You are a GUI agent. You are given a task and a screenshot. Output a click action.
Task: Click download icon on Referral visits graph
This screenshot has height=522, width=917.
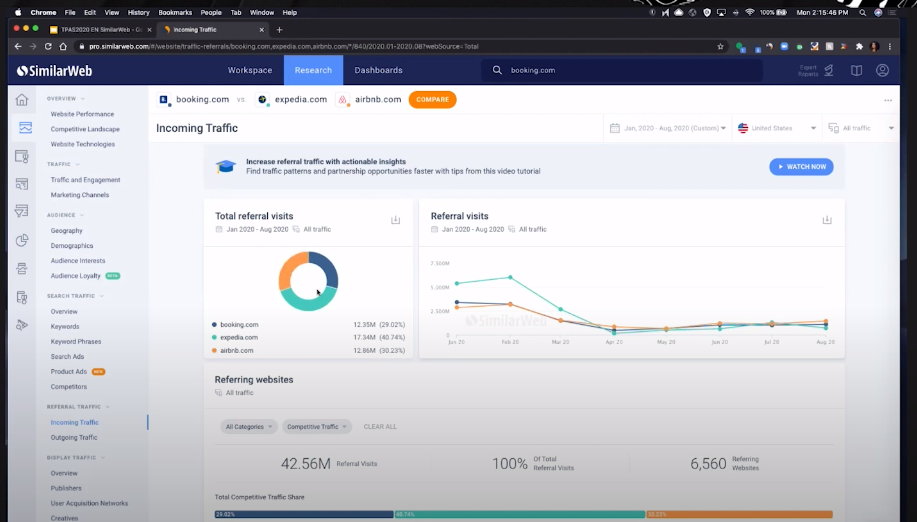pyautogui.click(x=826, y=220)
